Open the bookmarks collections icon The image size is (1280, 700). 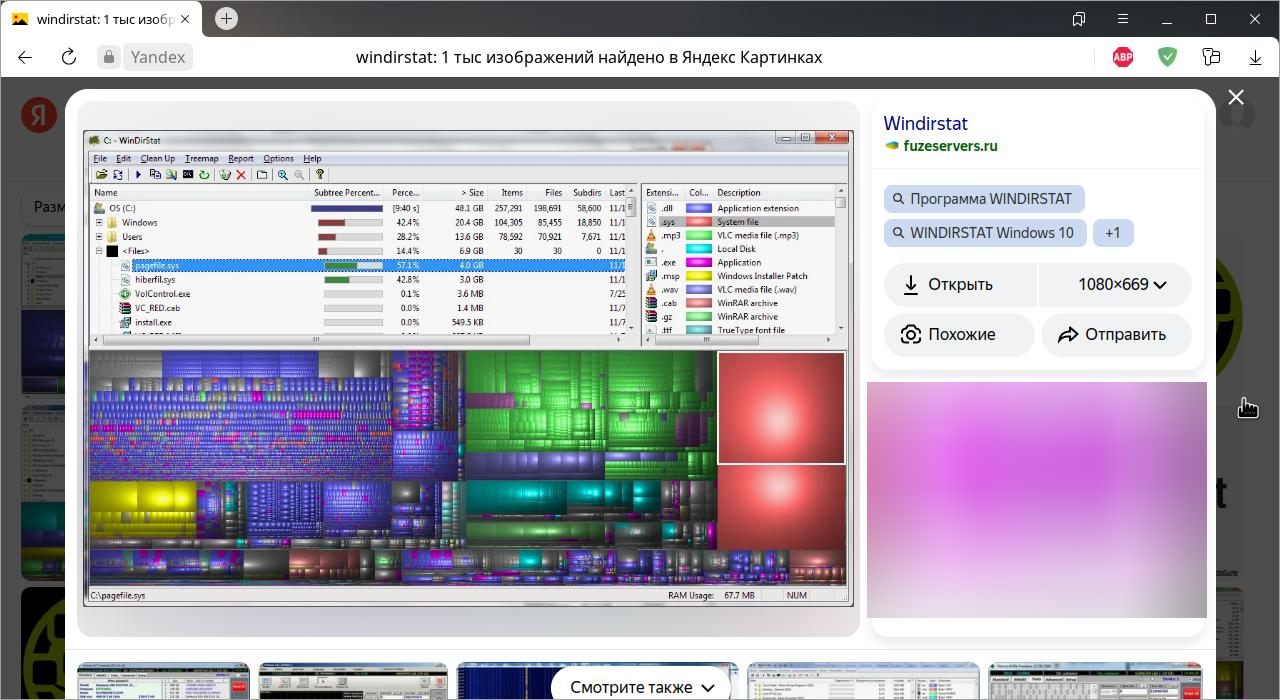coord(1079,19)
